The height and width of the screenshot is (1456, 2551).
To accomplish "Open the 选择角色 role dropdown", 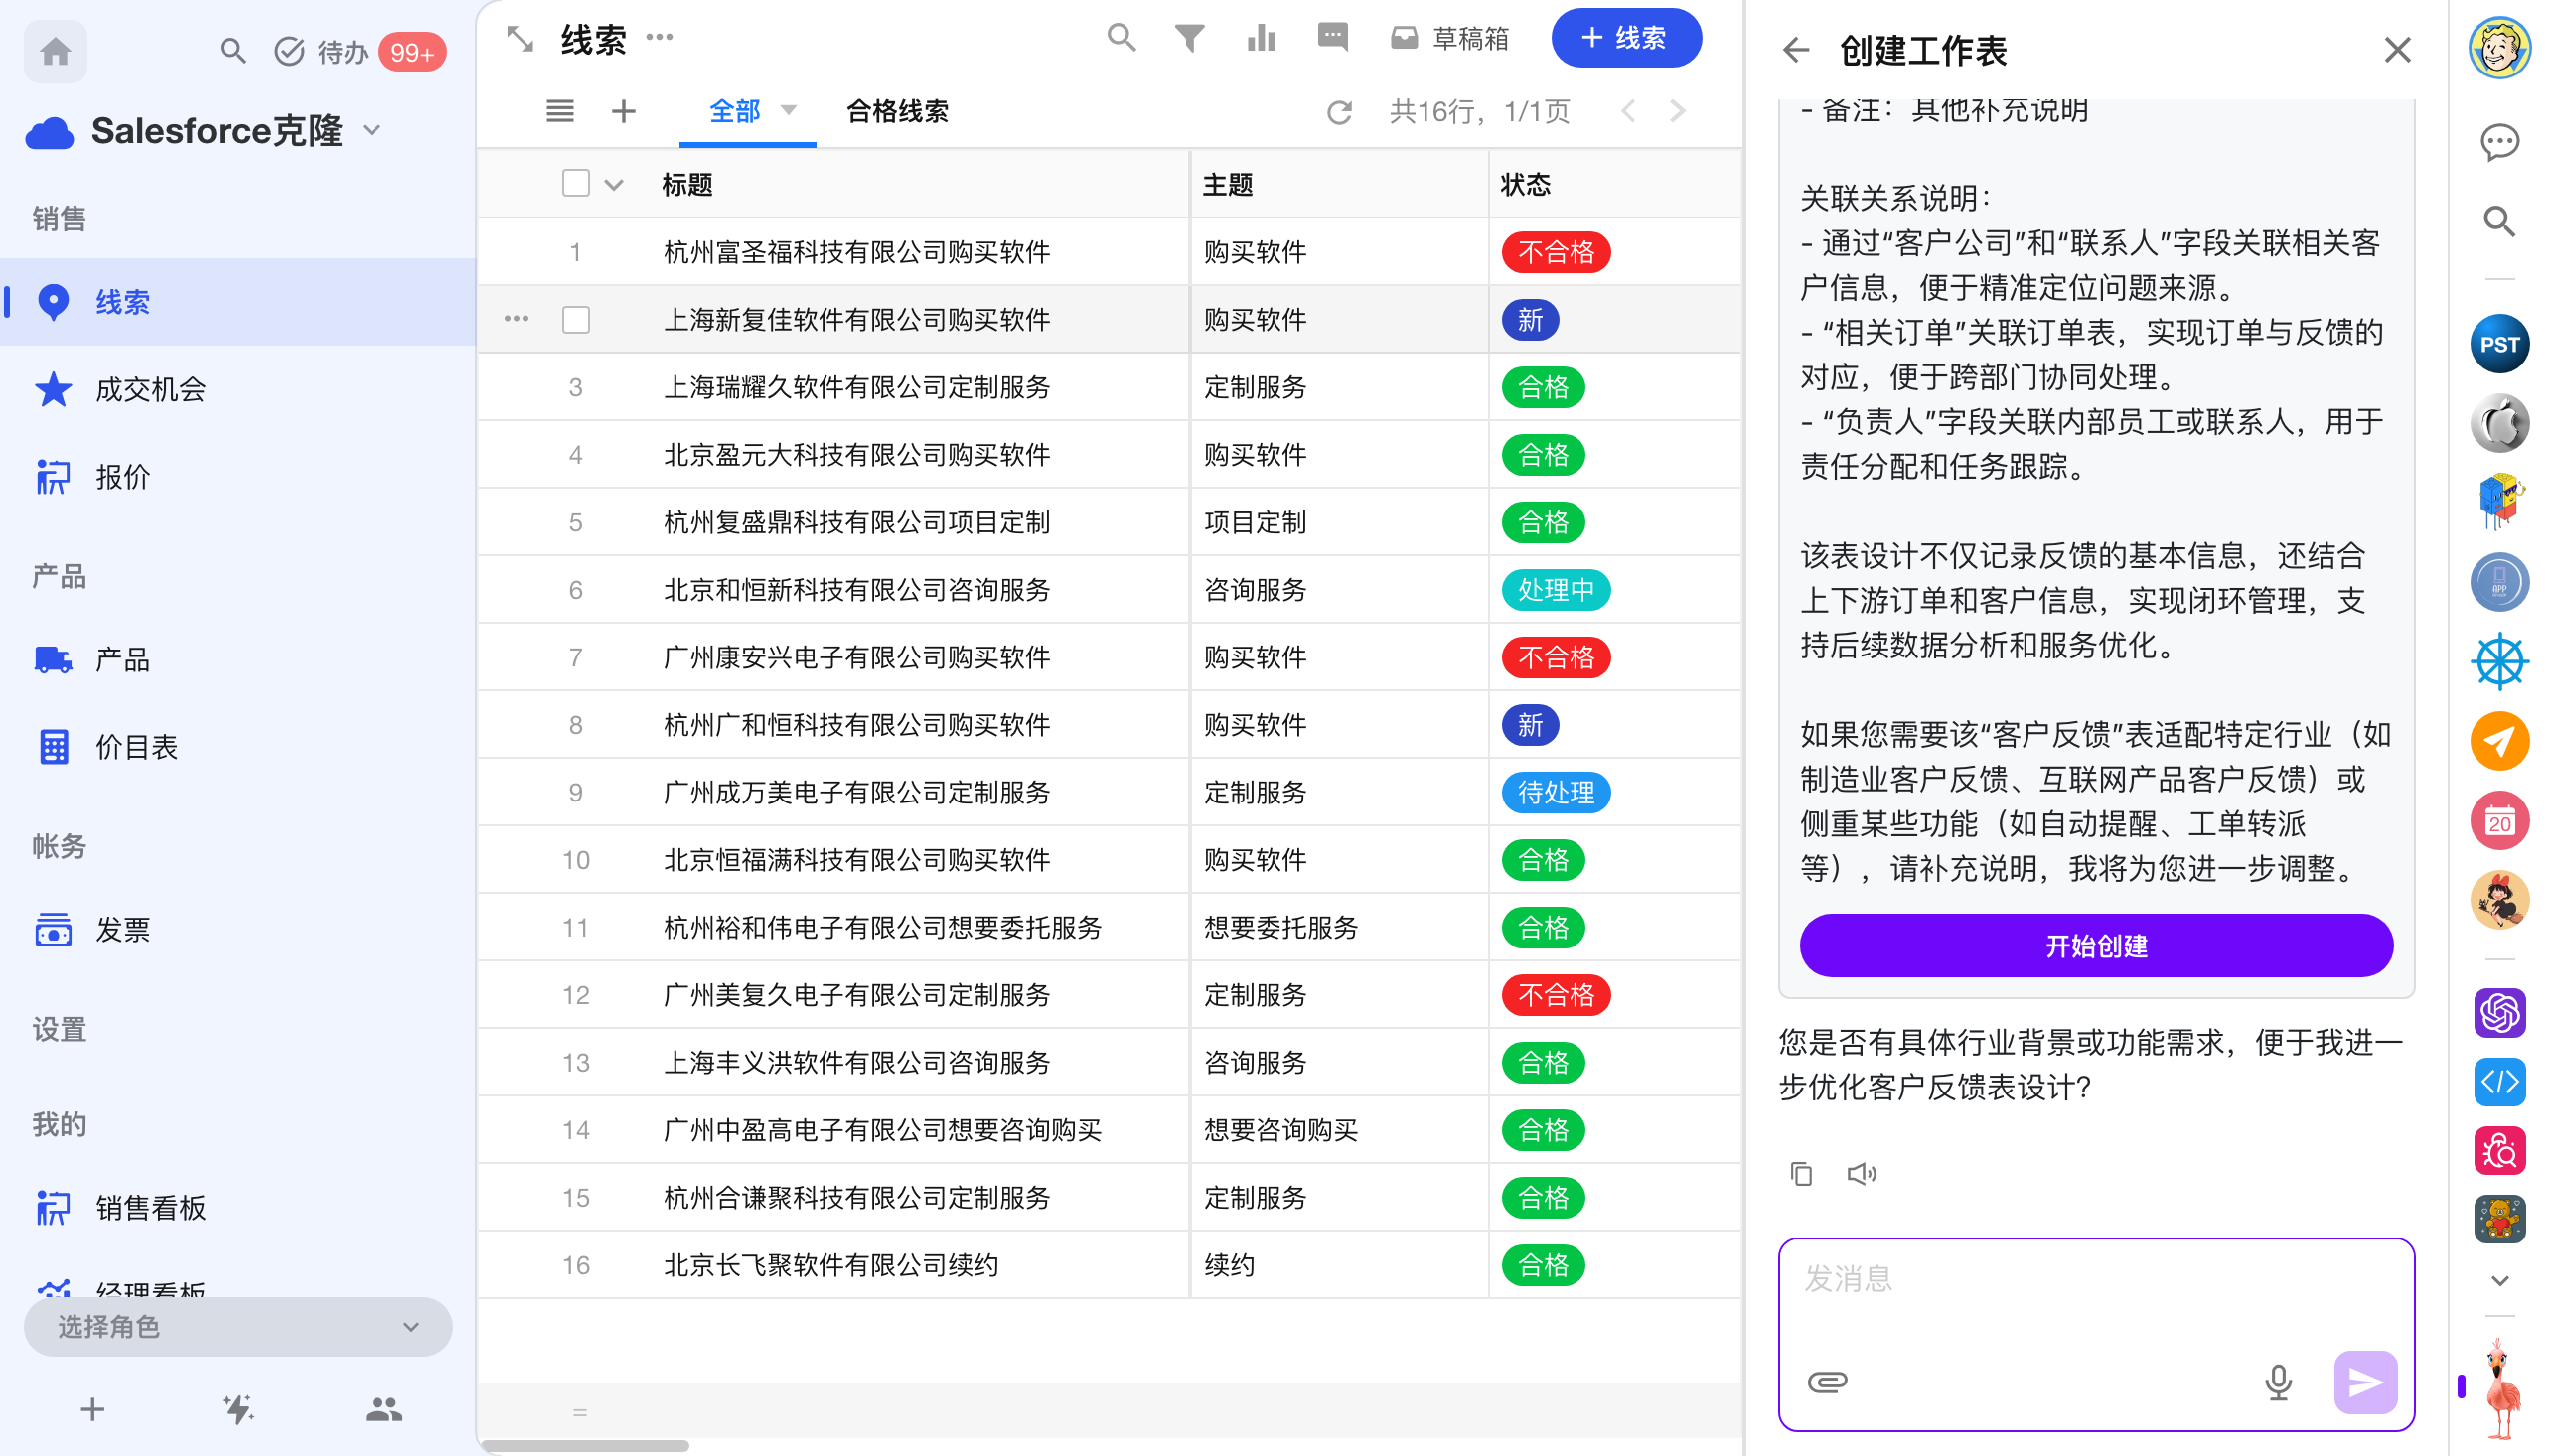I will point(237,1326).
